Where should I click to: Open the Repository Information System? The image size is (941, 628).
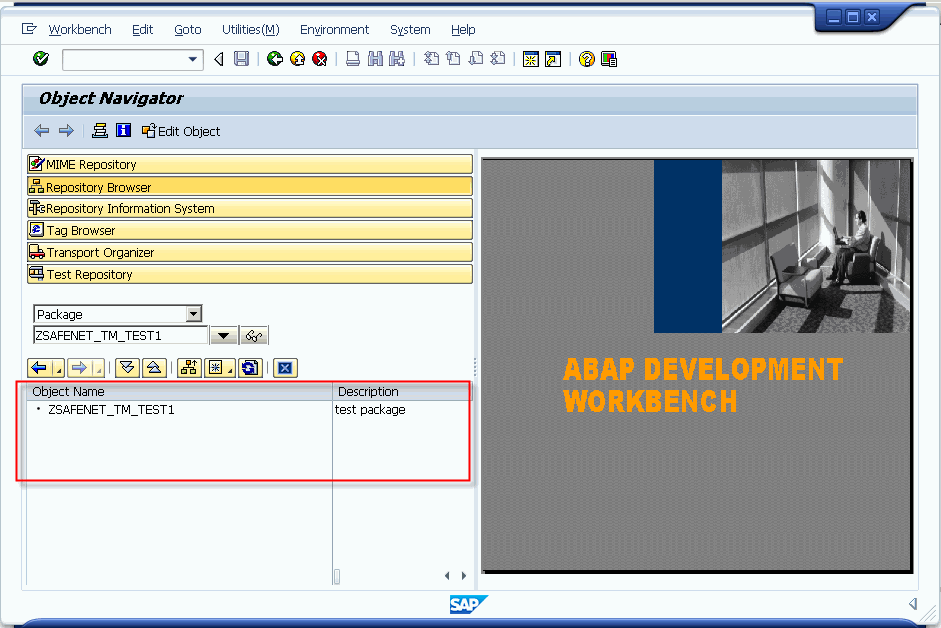[250, 208]
